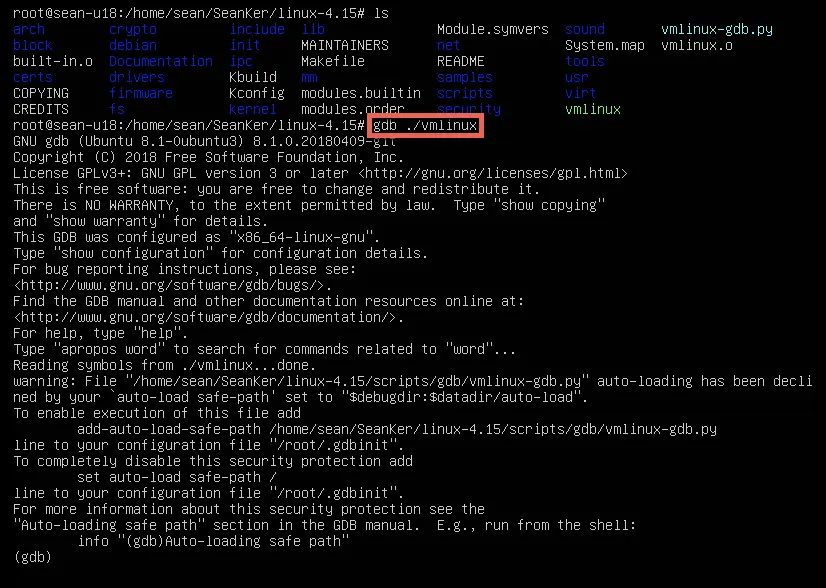Click the lib directory name
This screenshot has height=588, width=826.
click(313, 29)
